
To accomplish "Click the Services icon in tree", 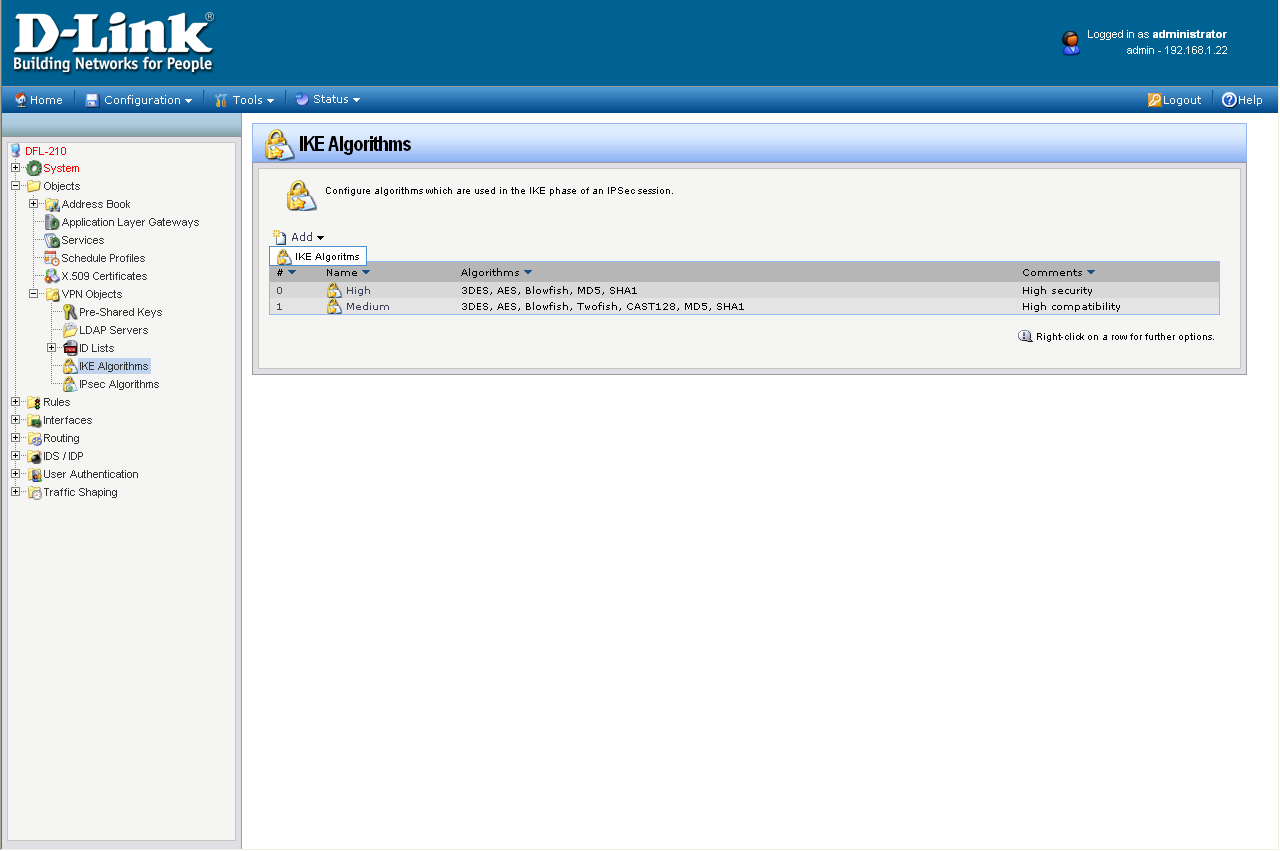I will (x=52, y=240).
